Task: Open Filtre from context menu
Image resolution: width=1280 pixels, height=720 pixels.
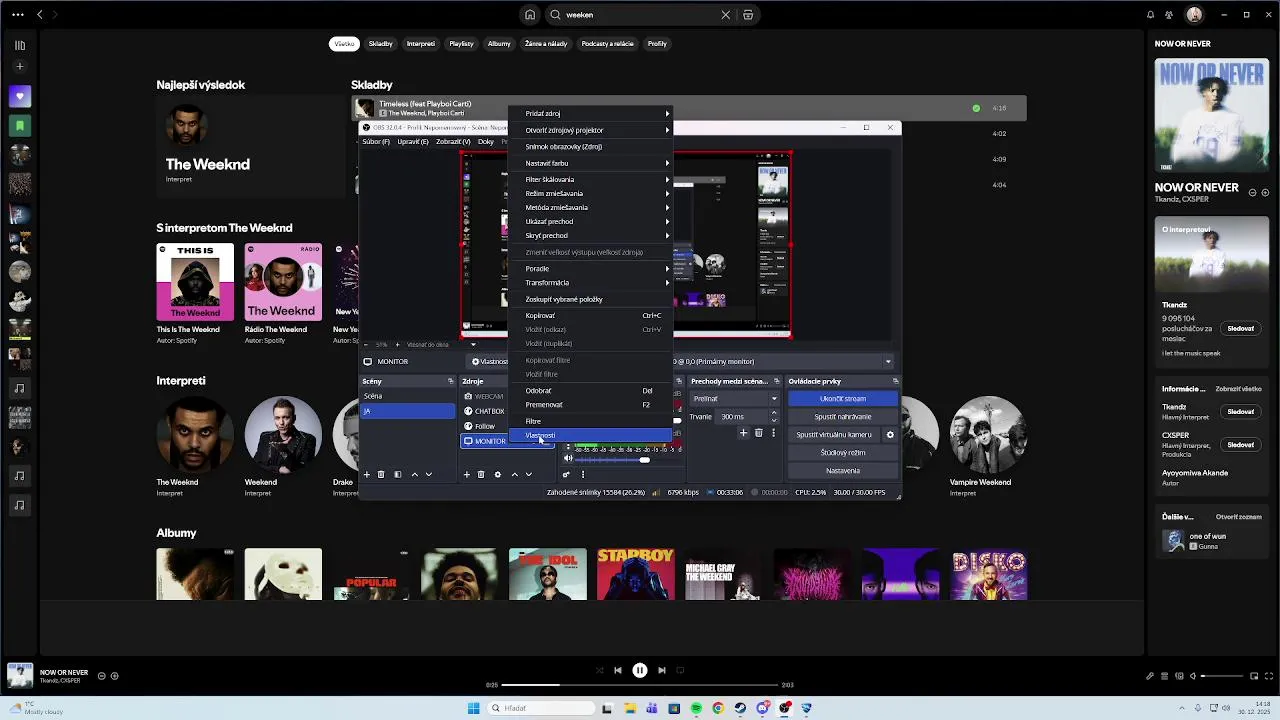Action: (590, 422)
